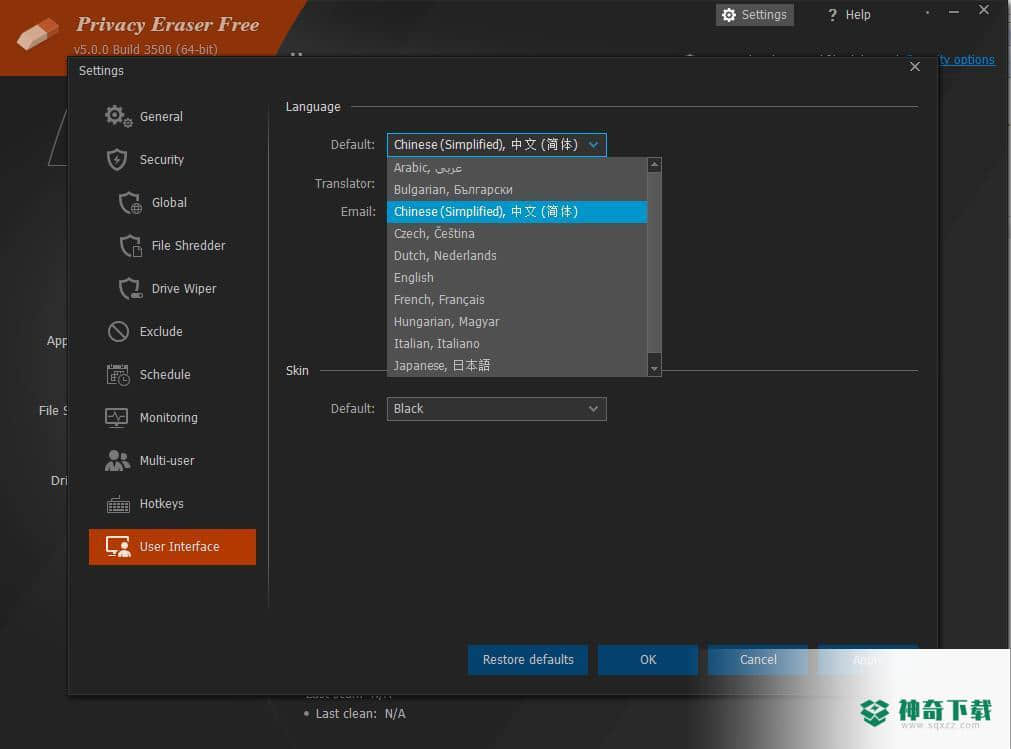Close the Settings dialog with X
The width and height of the screenshot is (1011, 749).
tap(914, 67)
